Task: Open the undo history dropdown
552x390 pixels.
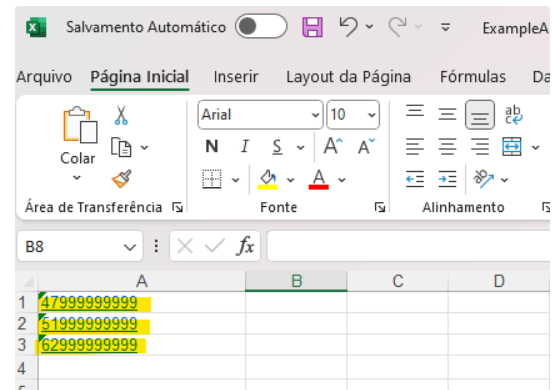Action: pos(369,26)
